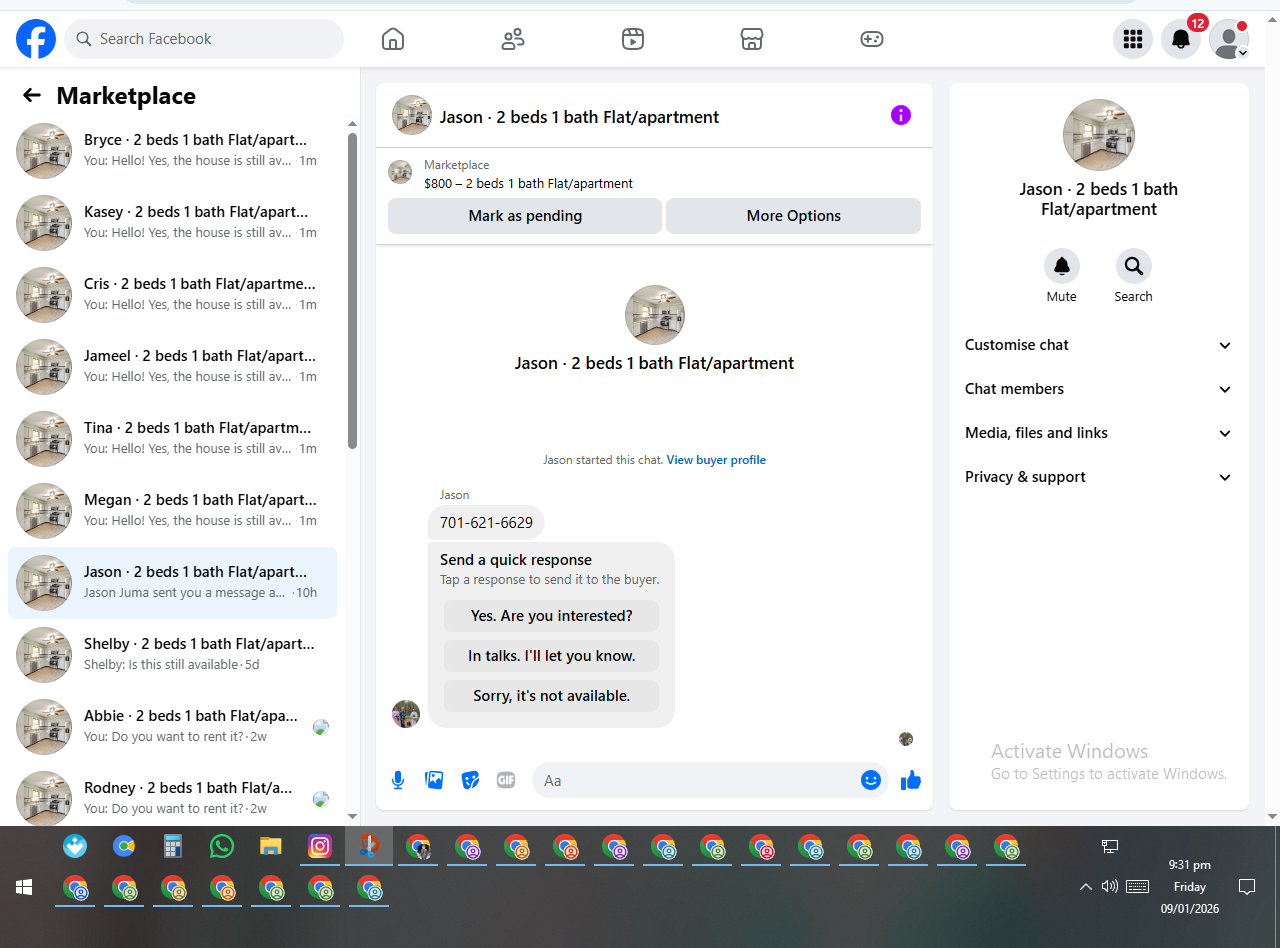The height and width of the screenshot is (948, 1280).
Task: Open Megan conversation in list
Action: [x=172, y=511]
